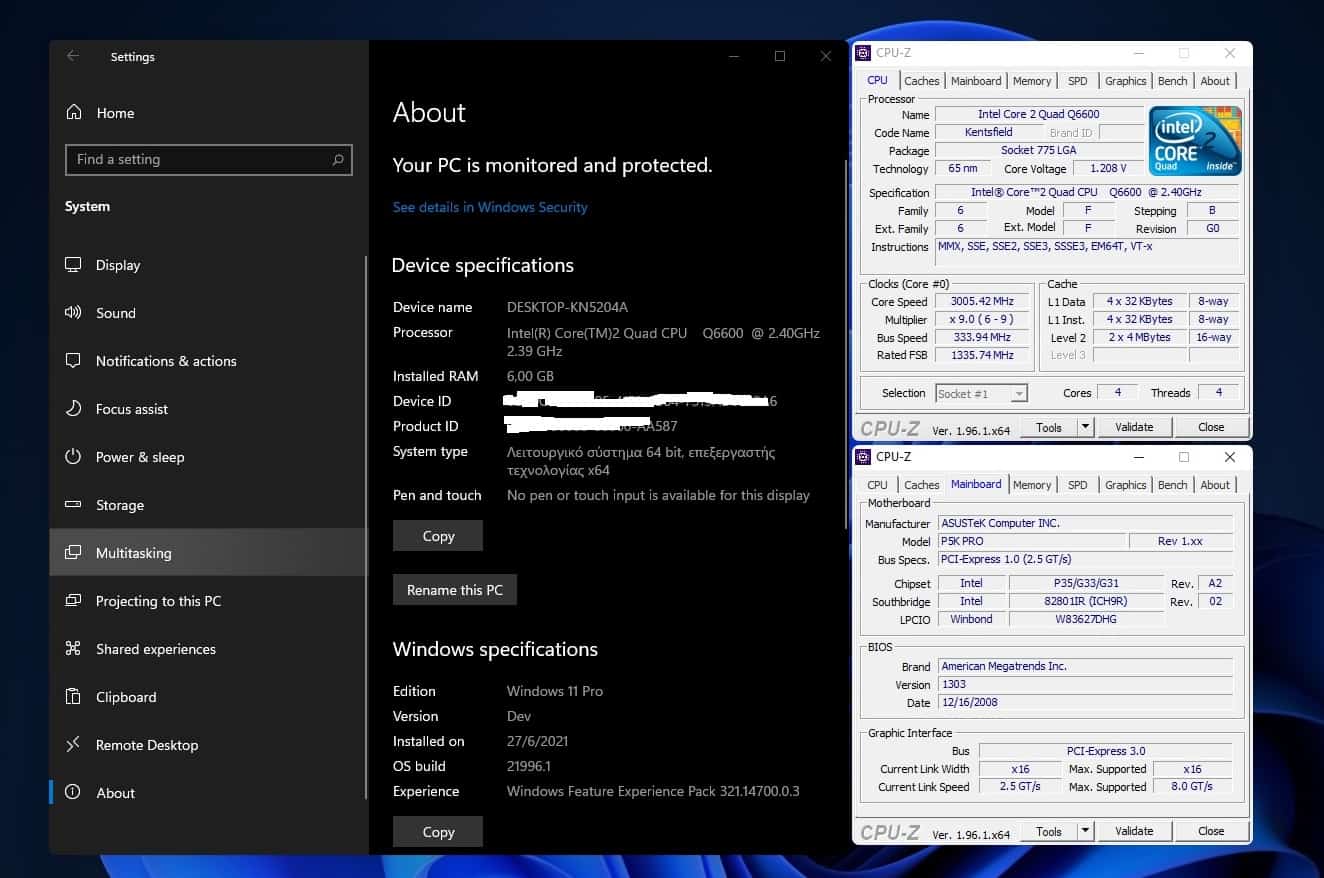Click the Edition value Windows 11 Pro
The height and width of the screenshot is (878, 1324).
(x=555, y=691)
